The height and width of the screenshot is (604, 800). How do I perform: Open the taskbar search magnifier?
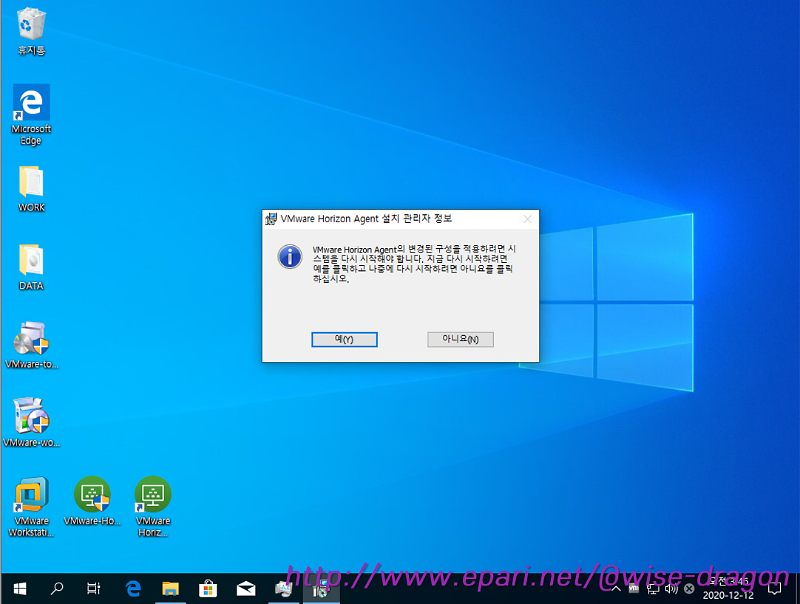click(x=57, y=589)
